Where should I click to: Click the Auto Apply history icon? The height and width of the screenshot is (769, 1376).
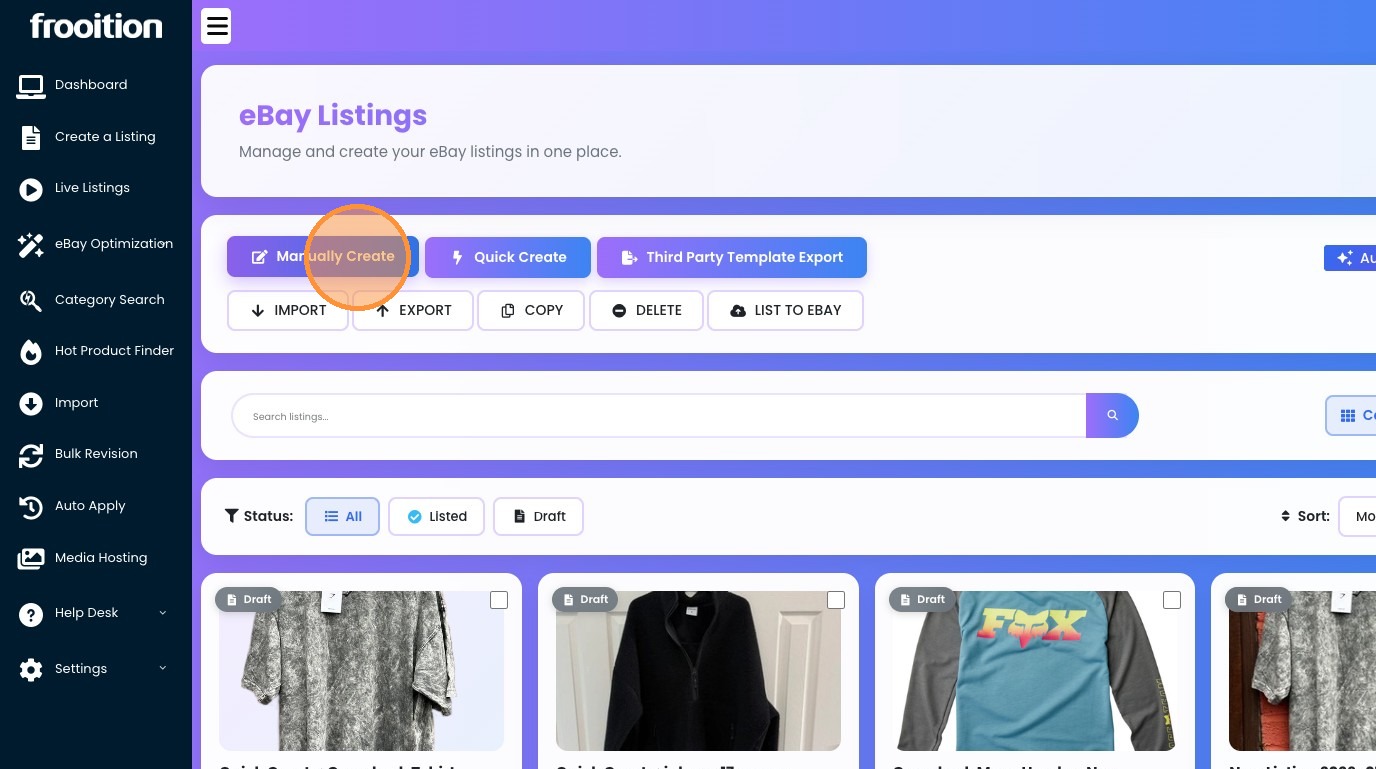point(31,507)
